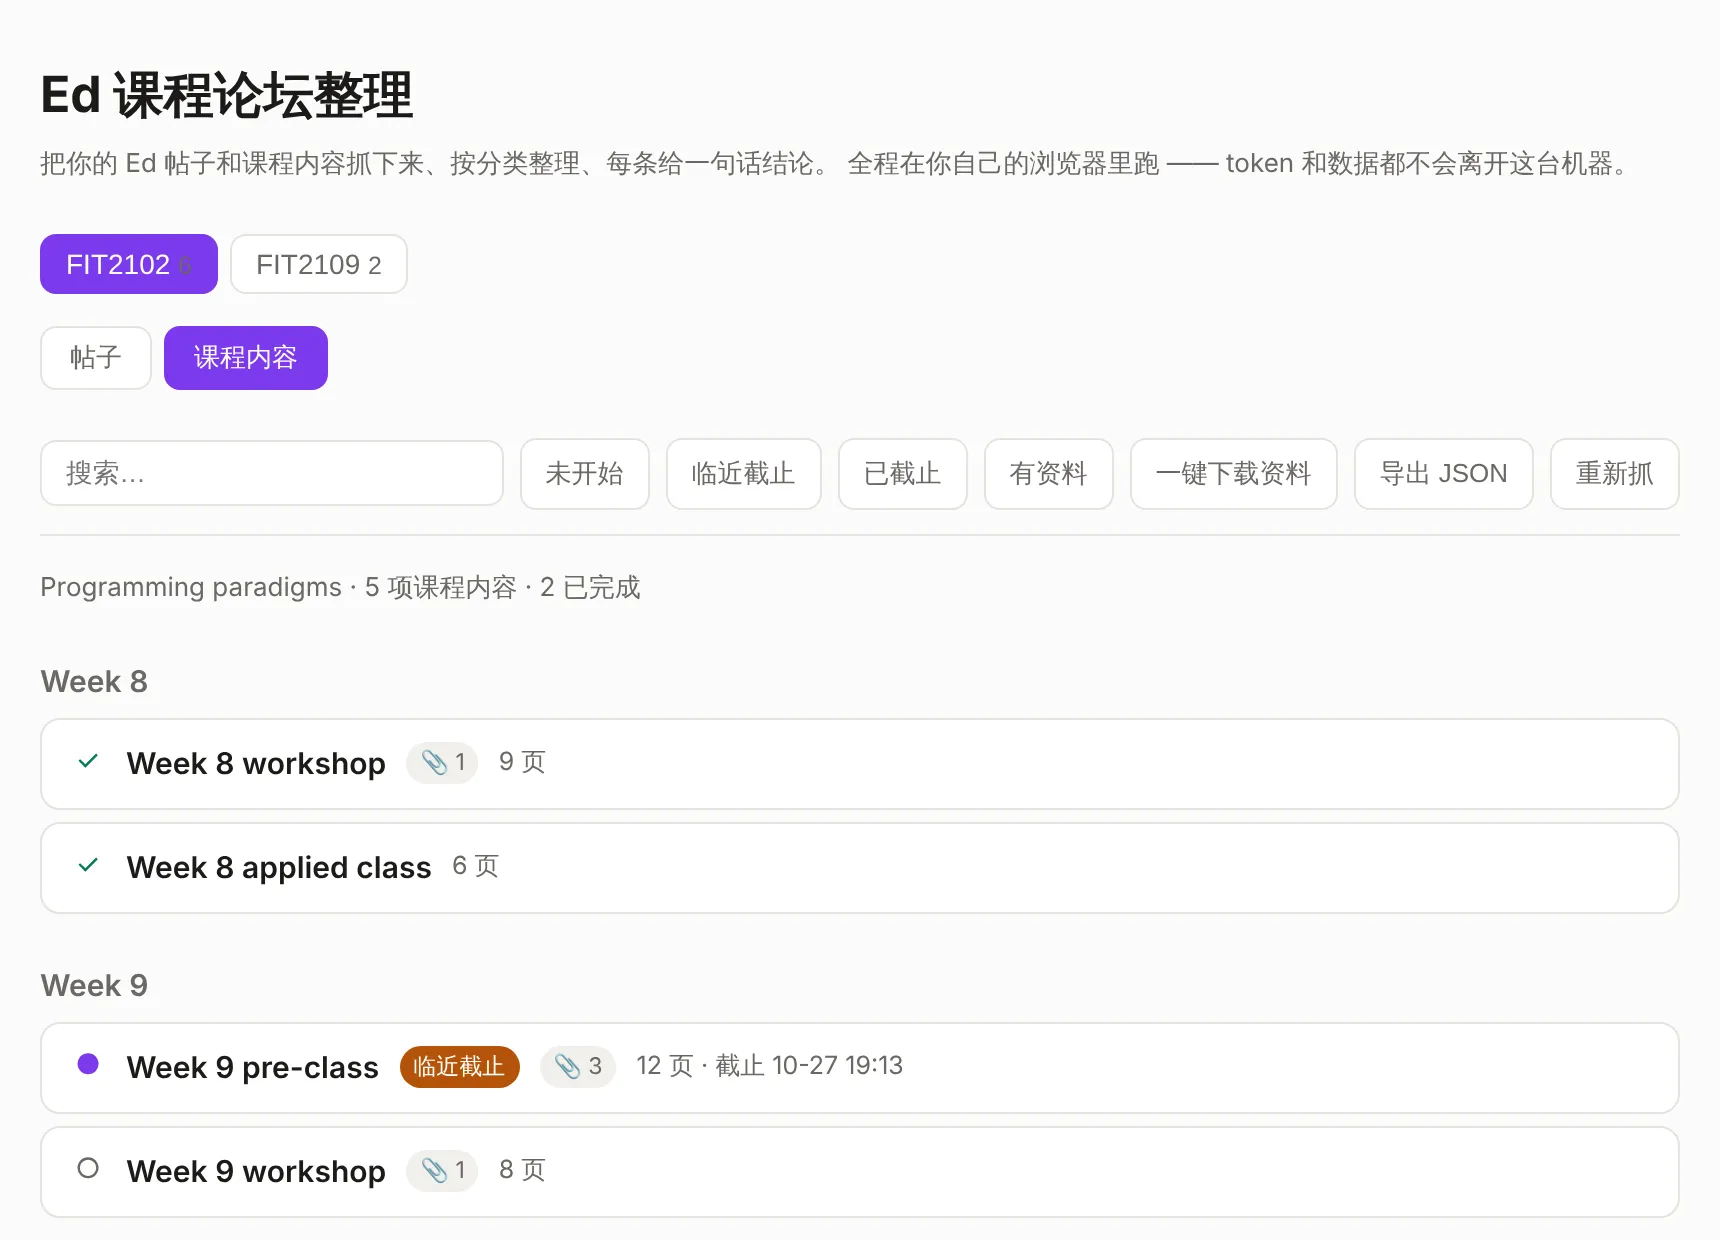Click the Week 9 section heading
The image size is (1720, 1240).
point(94,986)
